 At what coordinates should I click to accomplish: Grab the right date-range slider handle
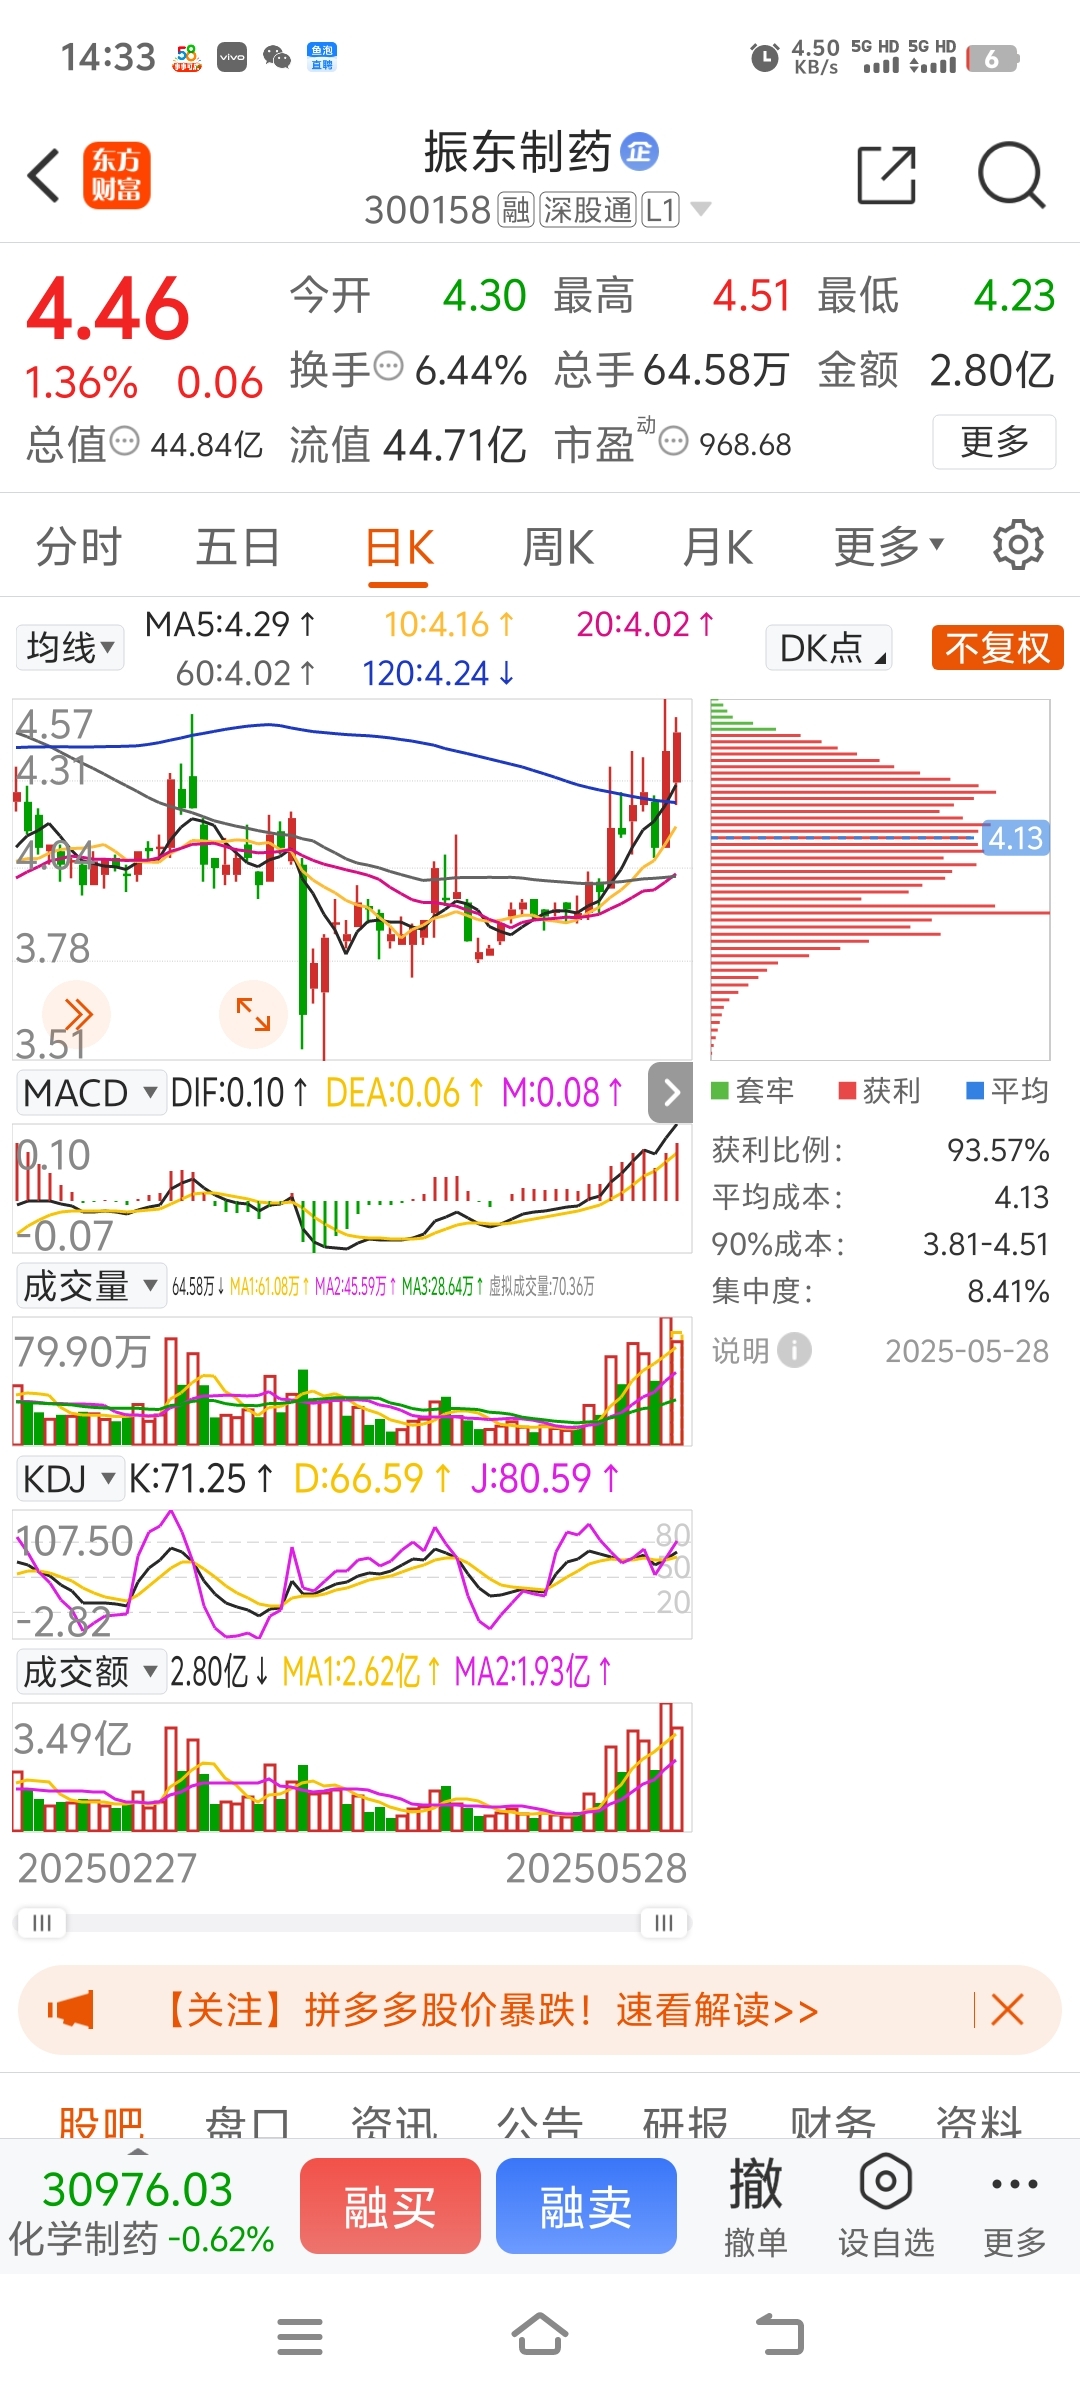pos(664,1922)
